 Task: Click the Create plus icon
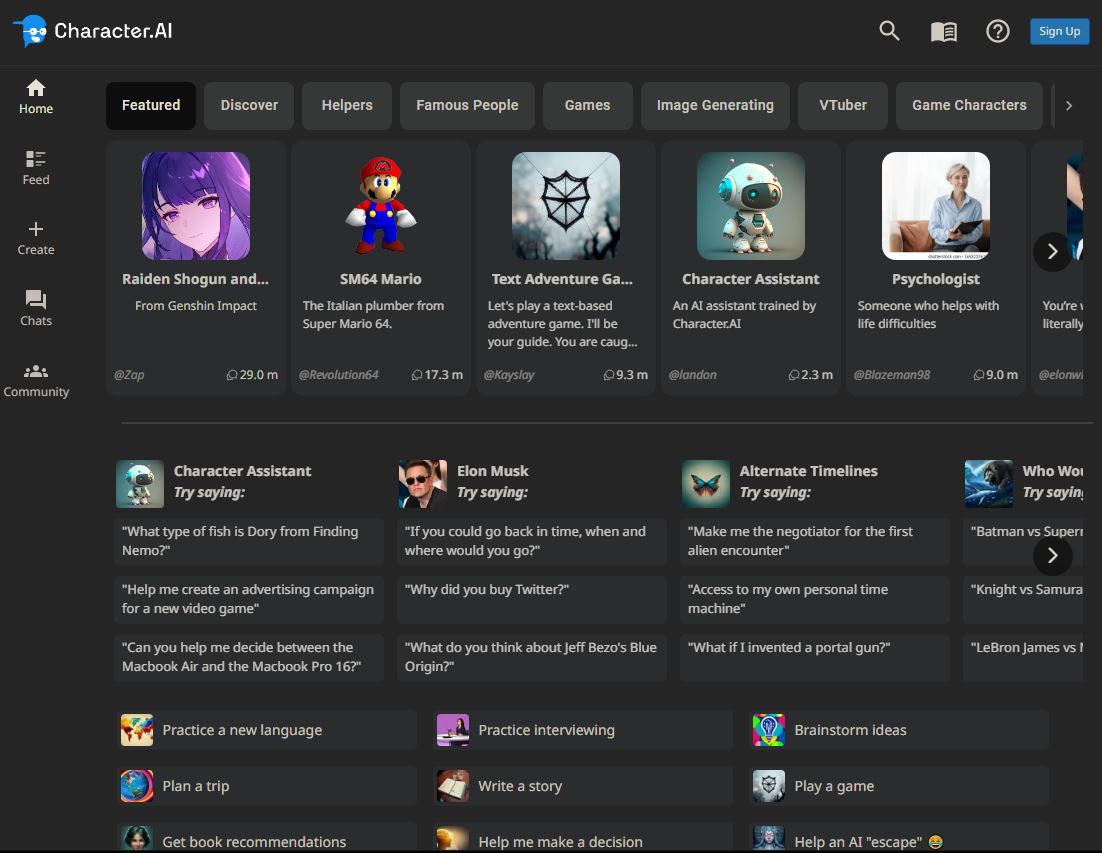pos(36,229)
